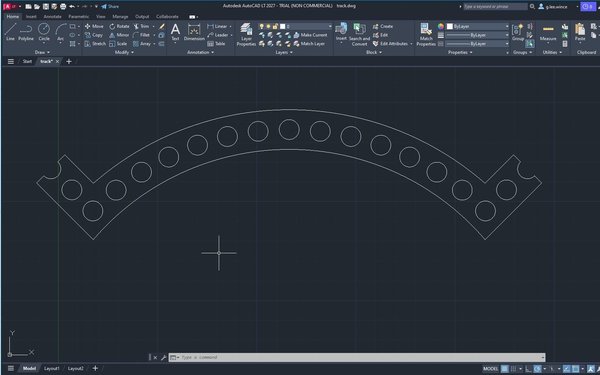The width and height of the screenshot is (600, 375).
Task: Switch to the Manage ribbon tab
Action: point(120,16)
